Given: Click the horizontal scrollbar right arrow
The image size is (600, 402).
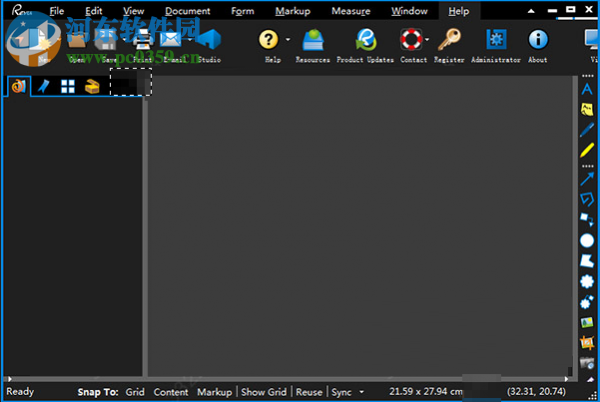Looking at the screenshot, I should pyautogui.click(x=566, y=379).
